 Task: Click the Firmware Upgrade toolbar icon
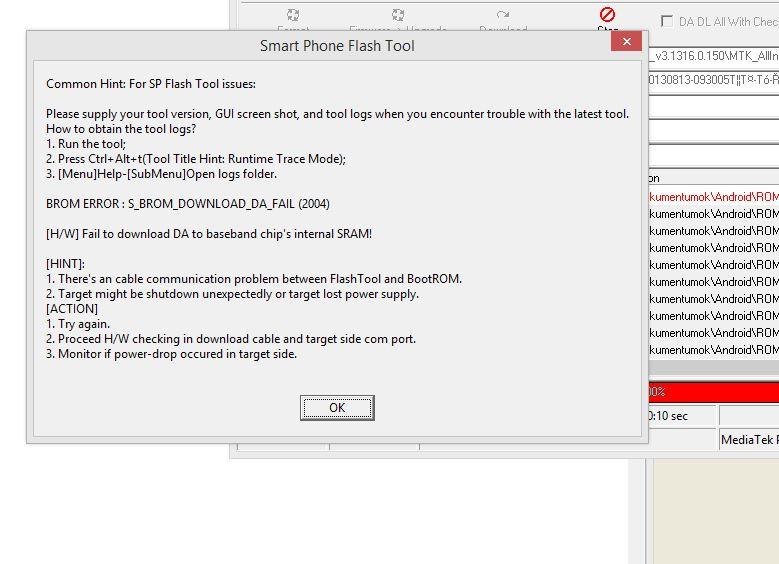click(x=397, y=15)
